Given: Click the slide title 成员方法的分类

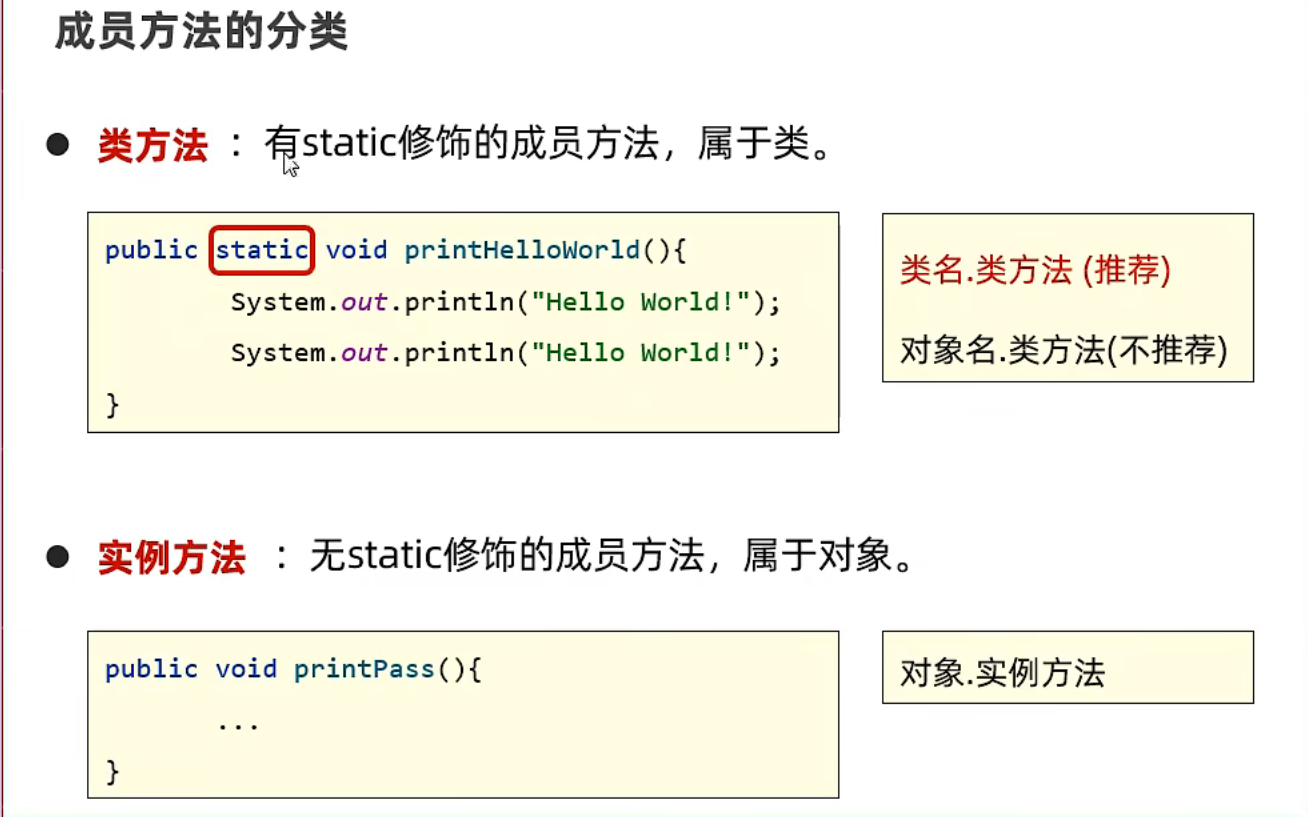Looking at the screenshot, I should coord(200,34).
